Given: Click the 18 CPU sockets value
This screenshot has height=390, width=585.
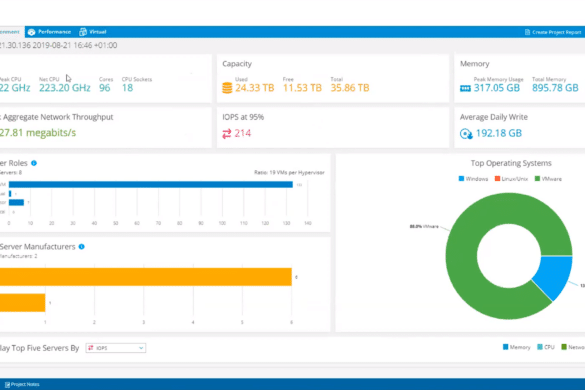Looking at the screenshot, I should tap(127, 88).
